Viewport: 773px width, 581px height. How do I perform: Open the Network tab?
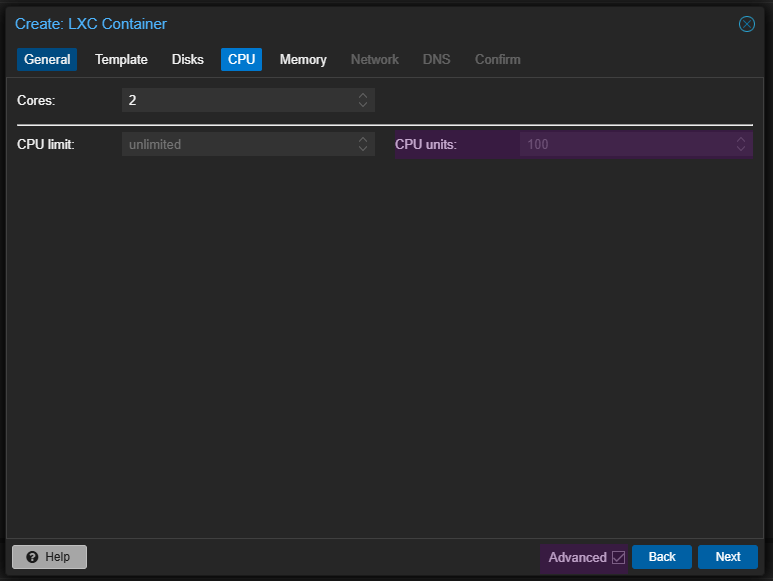375,59
